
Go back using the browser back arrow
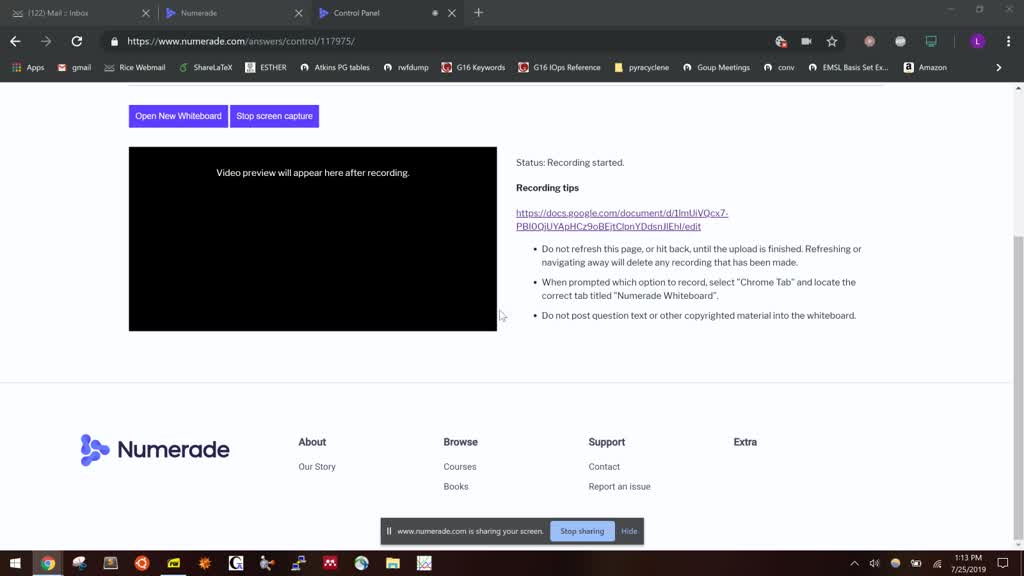[15, 41]
